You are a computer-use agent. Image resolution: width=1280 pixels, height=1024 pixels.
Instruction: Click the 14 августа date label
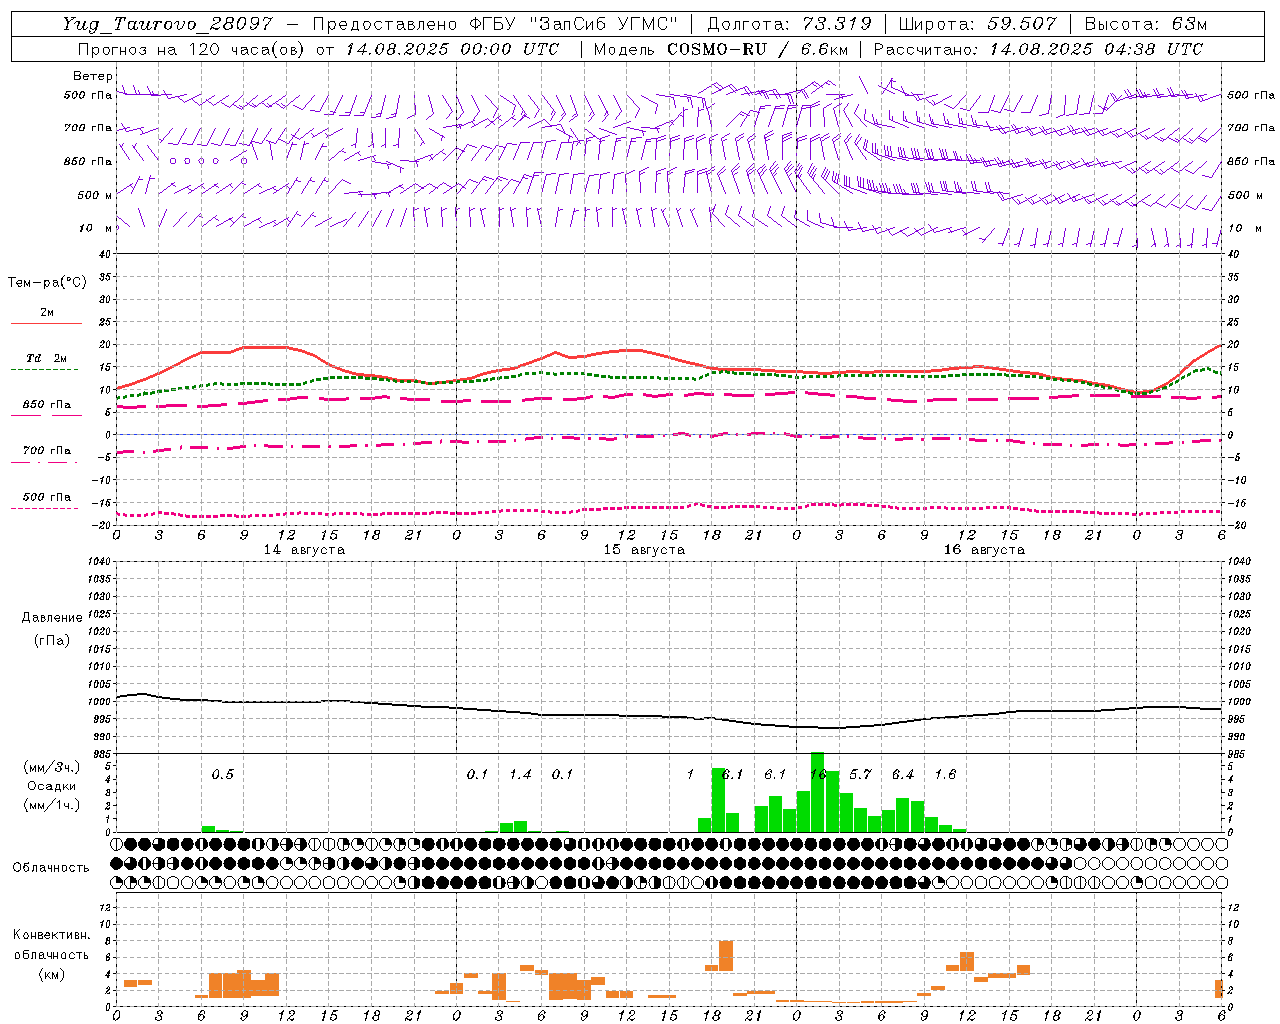(304, 550)
